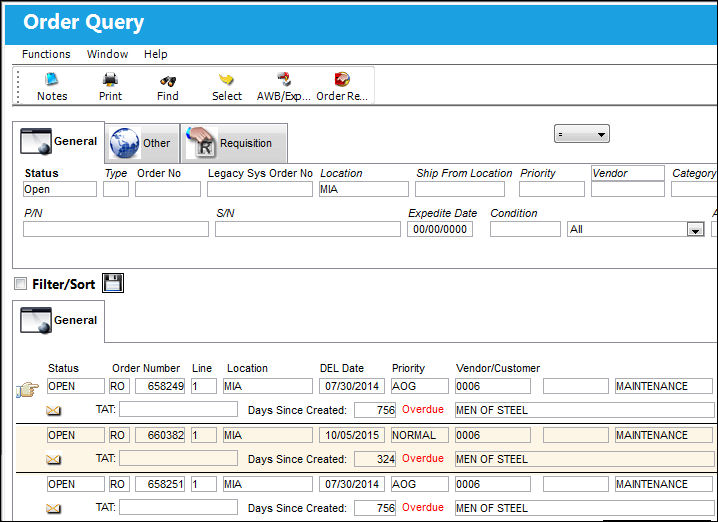718x522 pixels.
Task: Click the Vendor query input field
Action: [x=627, y=189]
